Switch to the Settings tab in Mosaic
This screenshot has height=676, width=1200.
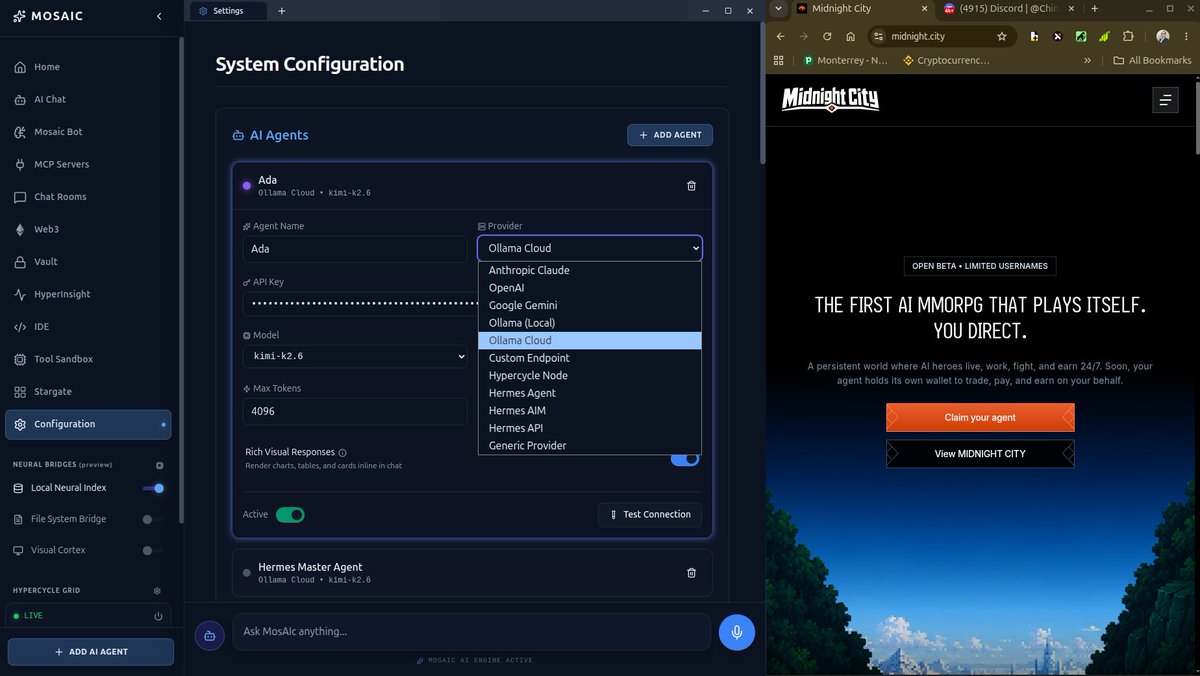229,11
